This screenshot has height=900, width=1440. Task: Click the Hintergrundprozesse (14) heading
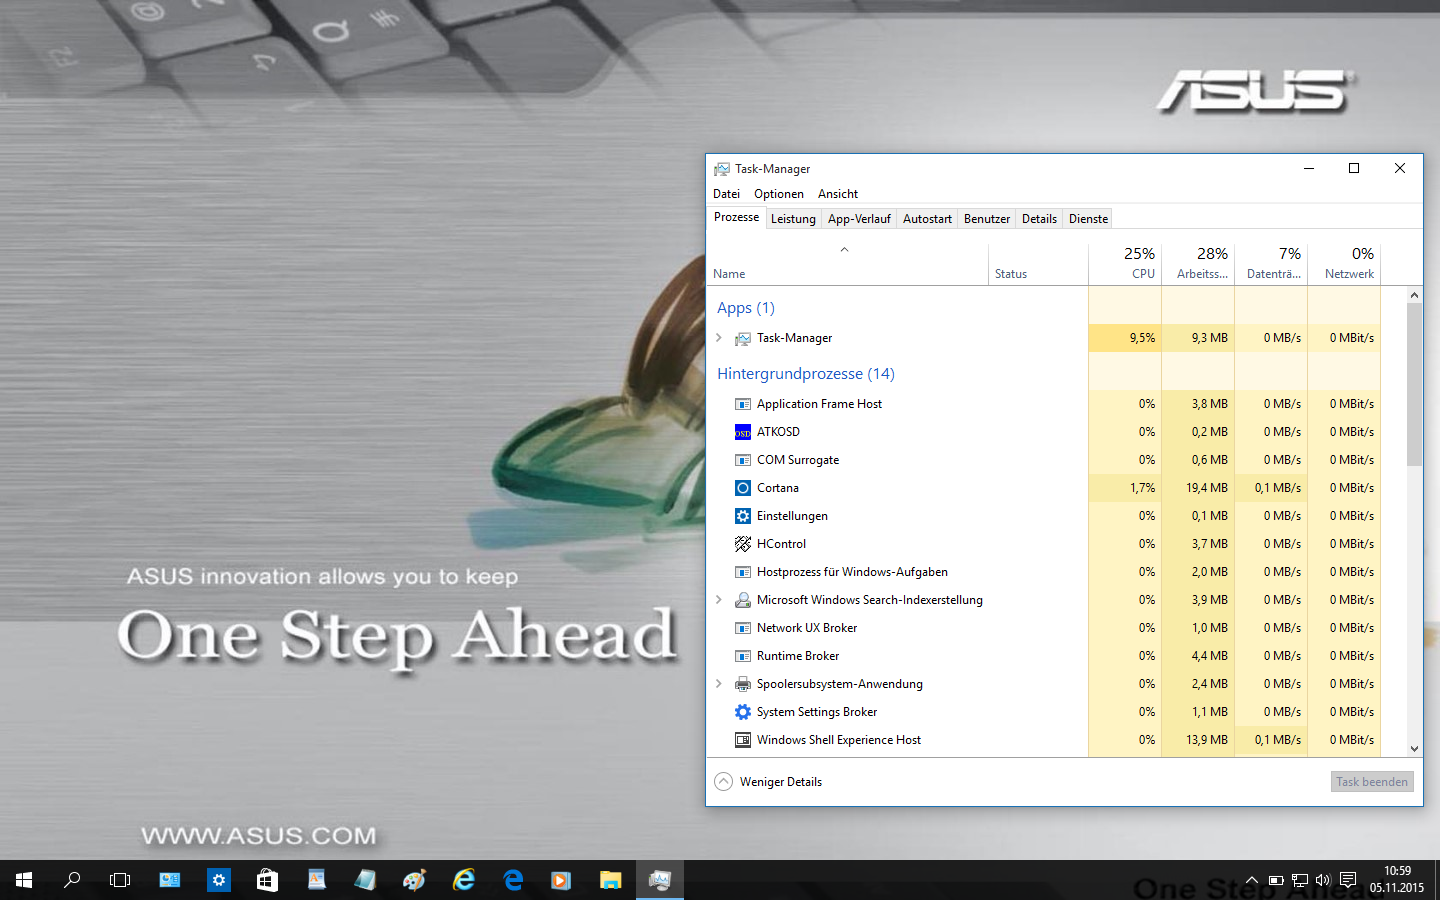point(806,374)
